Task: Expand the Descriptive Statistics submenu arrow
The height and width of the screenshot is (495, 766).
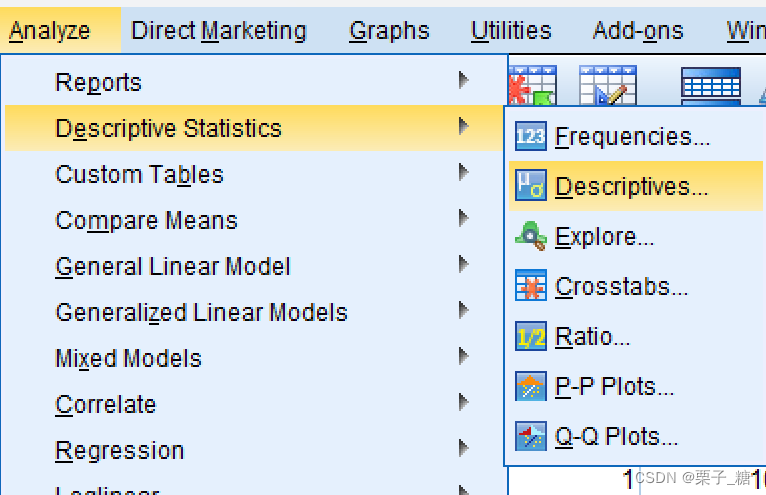Action: (x=464, y=126)
